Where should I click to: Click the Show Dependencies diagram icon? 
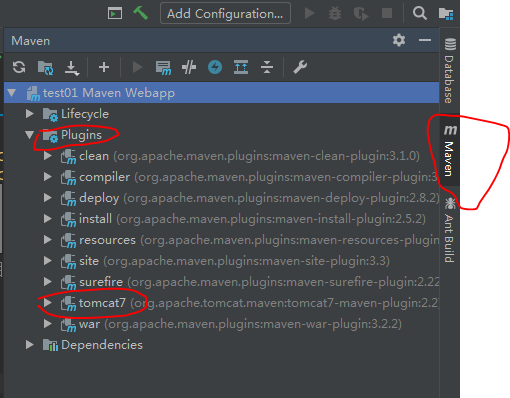coord(241,67)
